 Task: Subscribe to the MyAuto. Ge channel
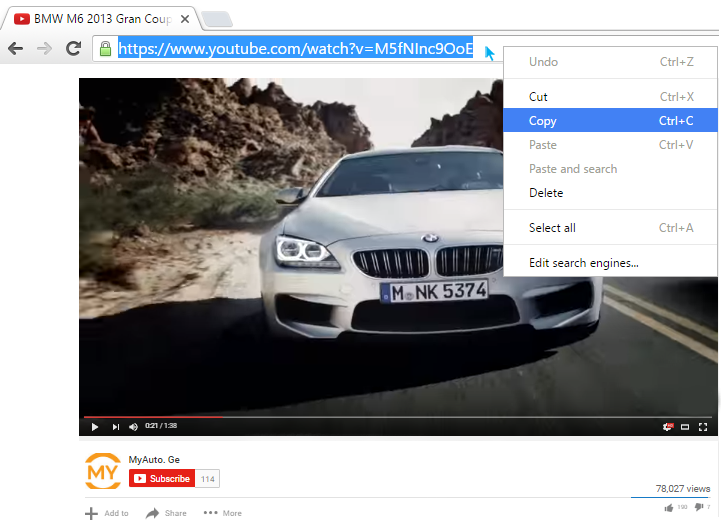tap(162, 479)
